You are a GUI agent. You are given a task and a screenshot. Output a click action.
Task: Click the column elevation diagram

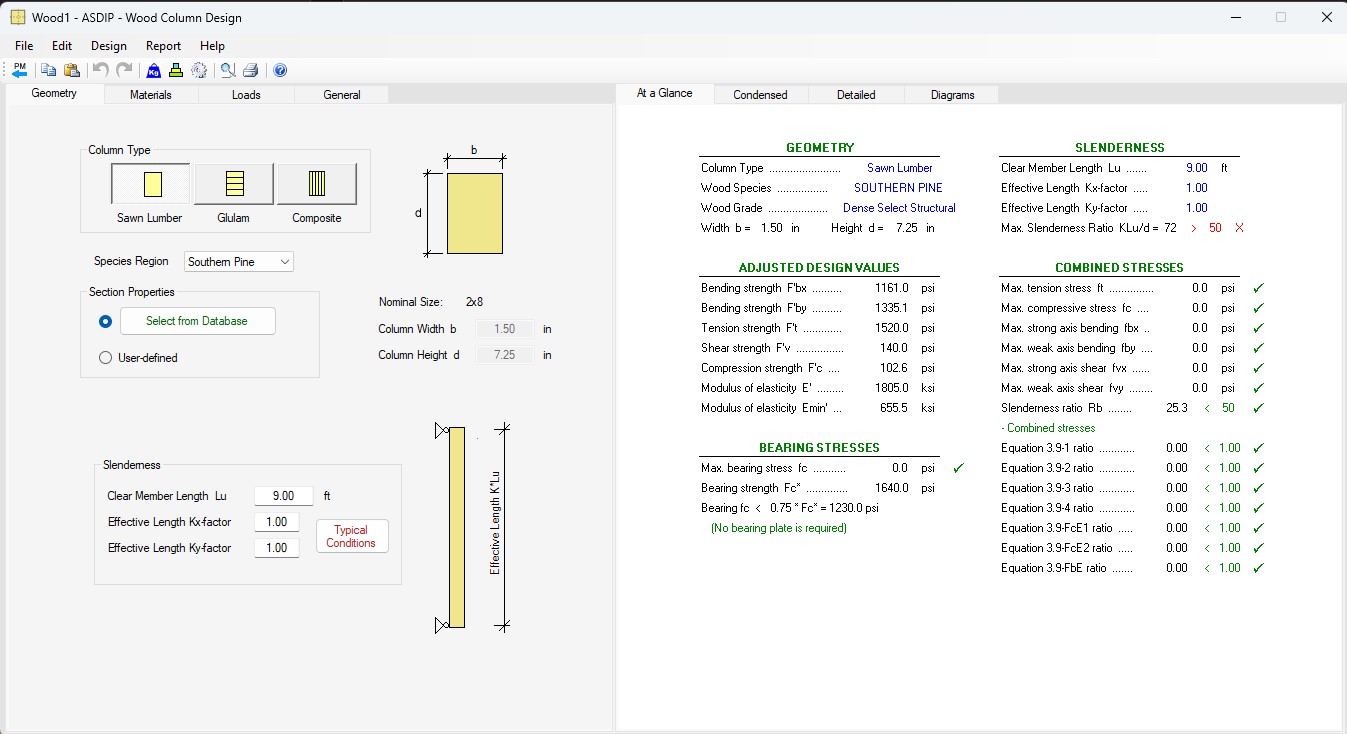tap(457, 527)
